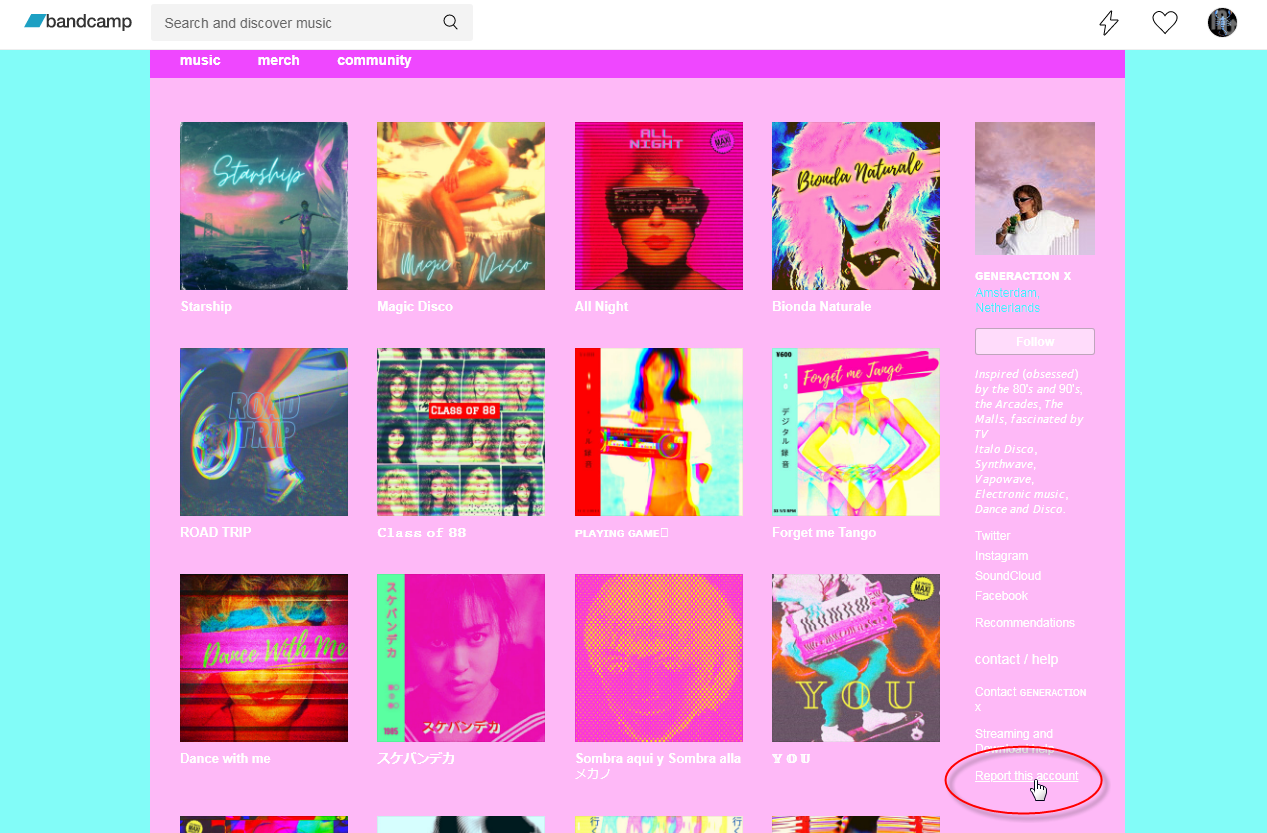Open the Starship album cover
1267x833 pixels.
tap(264, 206)
